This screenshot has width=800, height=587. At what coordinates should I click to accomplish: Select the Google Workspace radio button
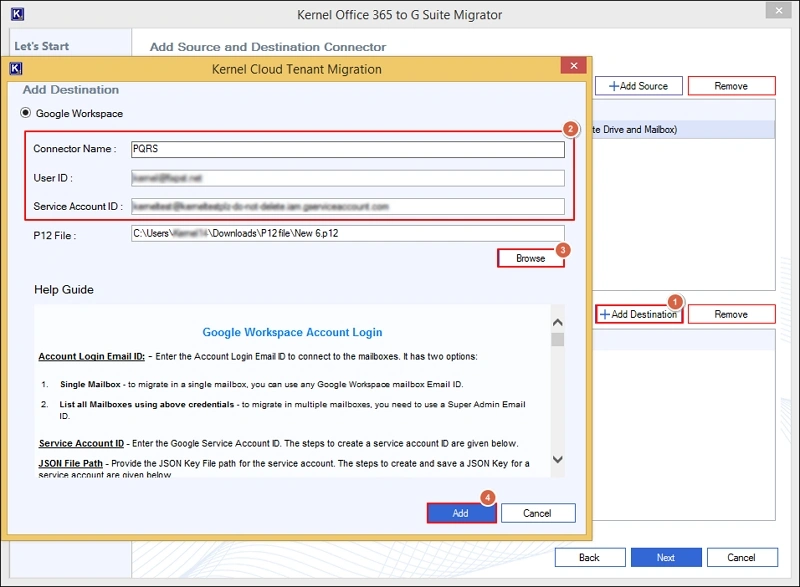pos(27,114)
